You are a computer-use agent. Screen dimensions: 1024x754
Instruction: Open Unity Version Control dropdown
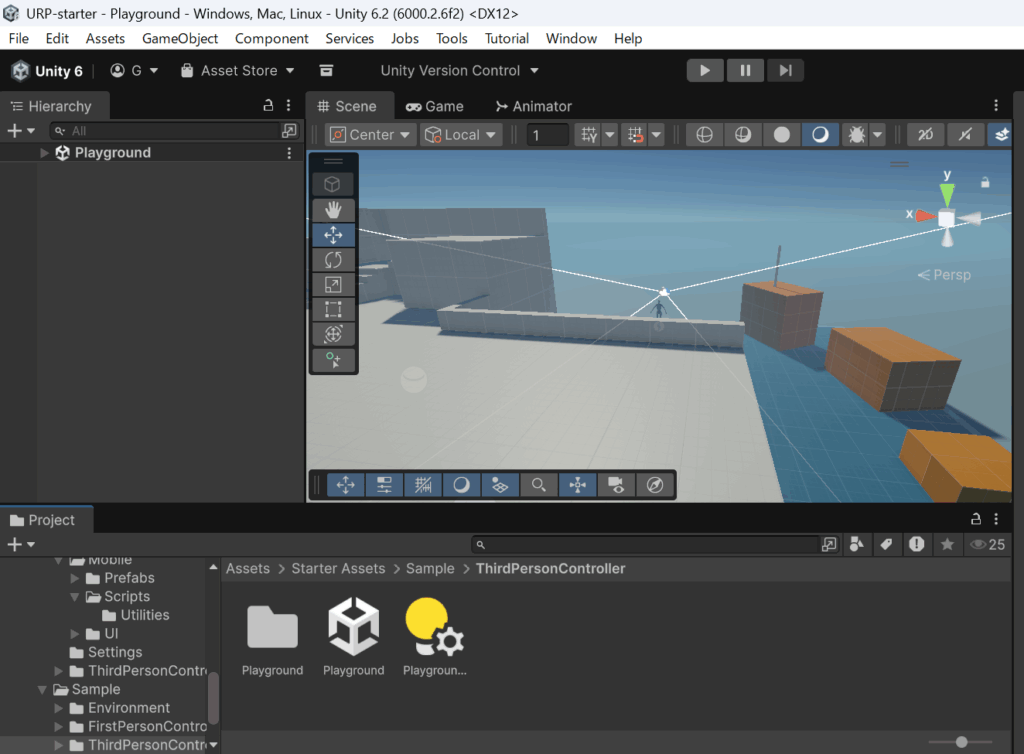[x=460, y=71]
